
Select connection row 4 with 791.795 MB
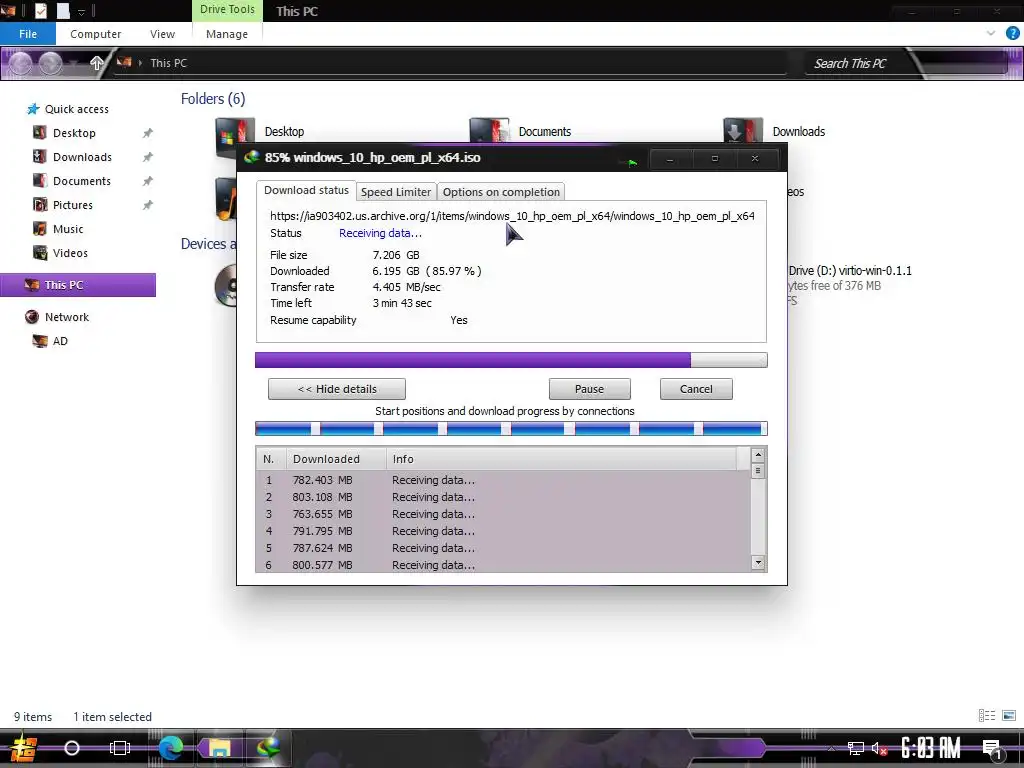[503, 531]
